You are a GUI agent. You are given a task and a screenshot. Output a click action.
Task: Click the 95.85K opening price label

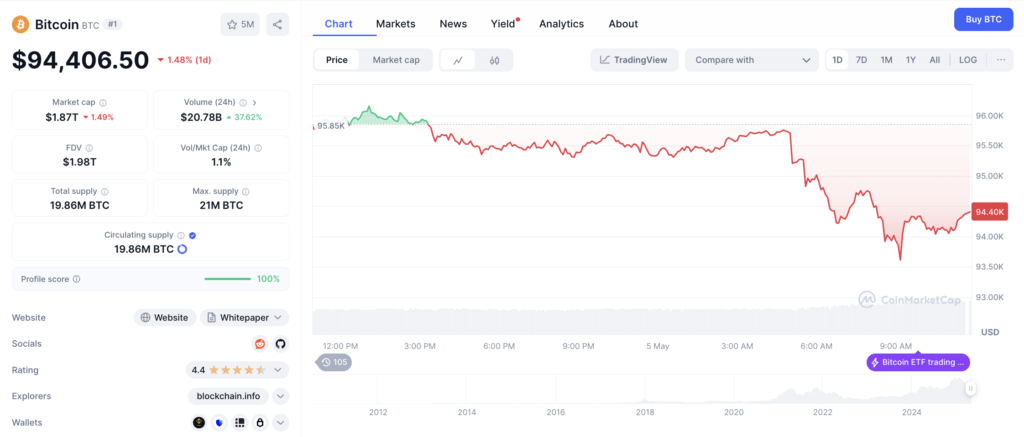click(x=330, y=125)
